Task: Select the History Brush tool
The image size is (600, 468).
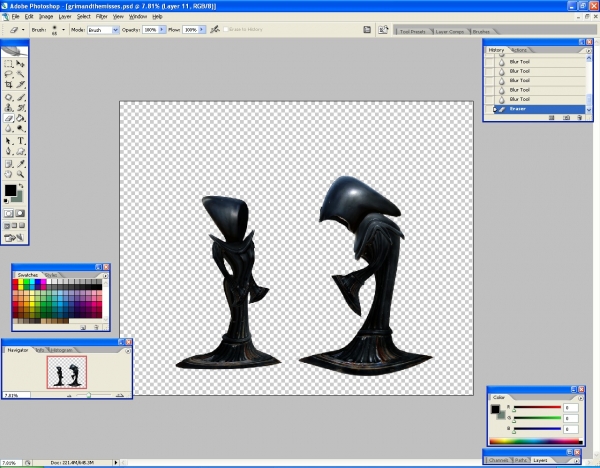Action: click(20, 108)
